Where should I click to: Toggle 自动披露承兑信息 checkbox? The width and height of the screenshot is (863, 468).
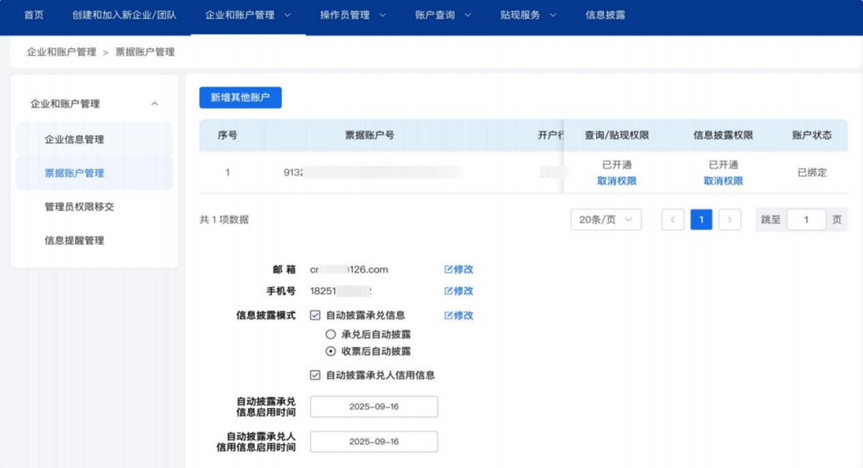point(316,315)
